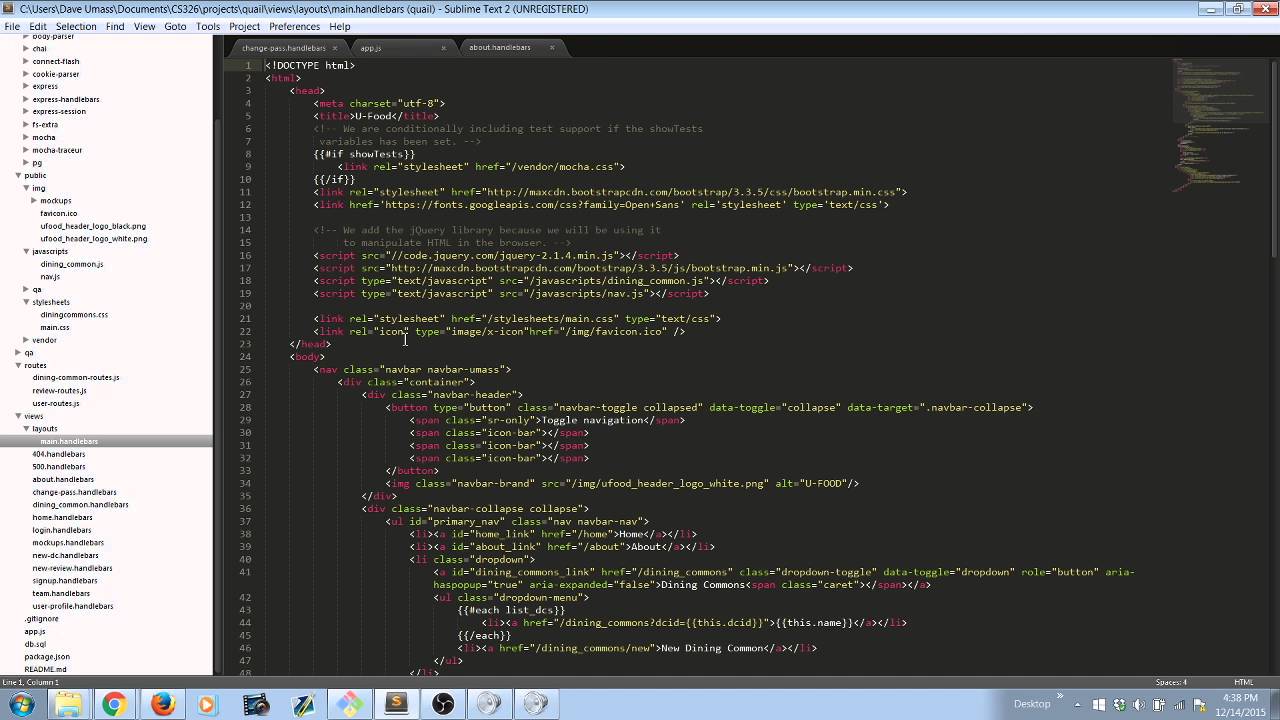Collapse the public folder in sidebar

18,175
